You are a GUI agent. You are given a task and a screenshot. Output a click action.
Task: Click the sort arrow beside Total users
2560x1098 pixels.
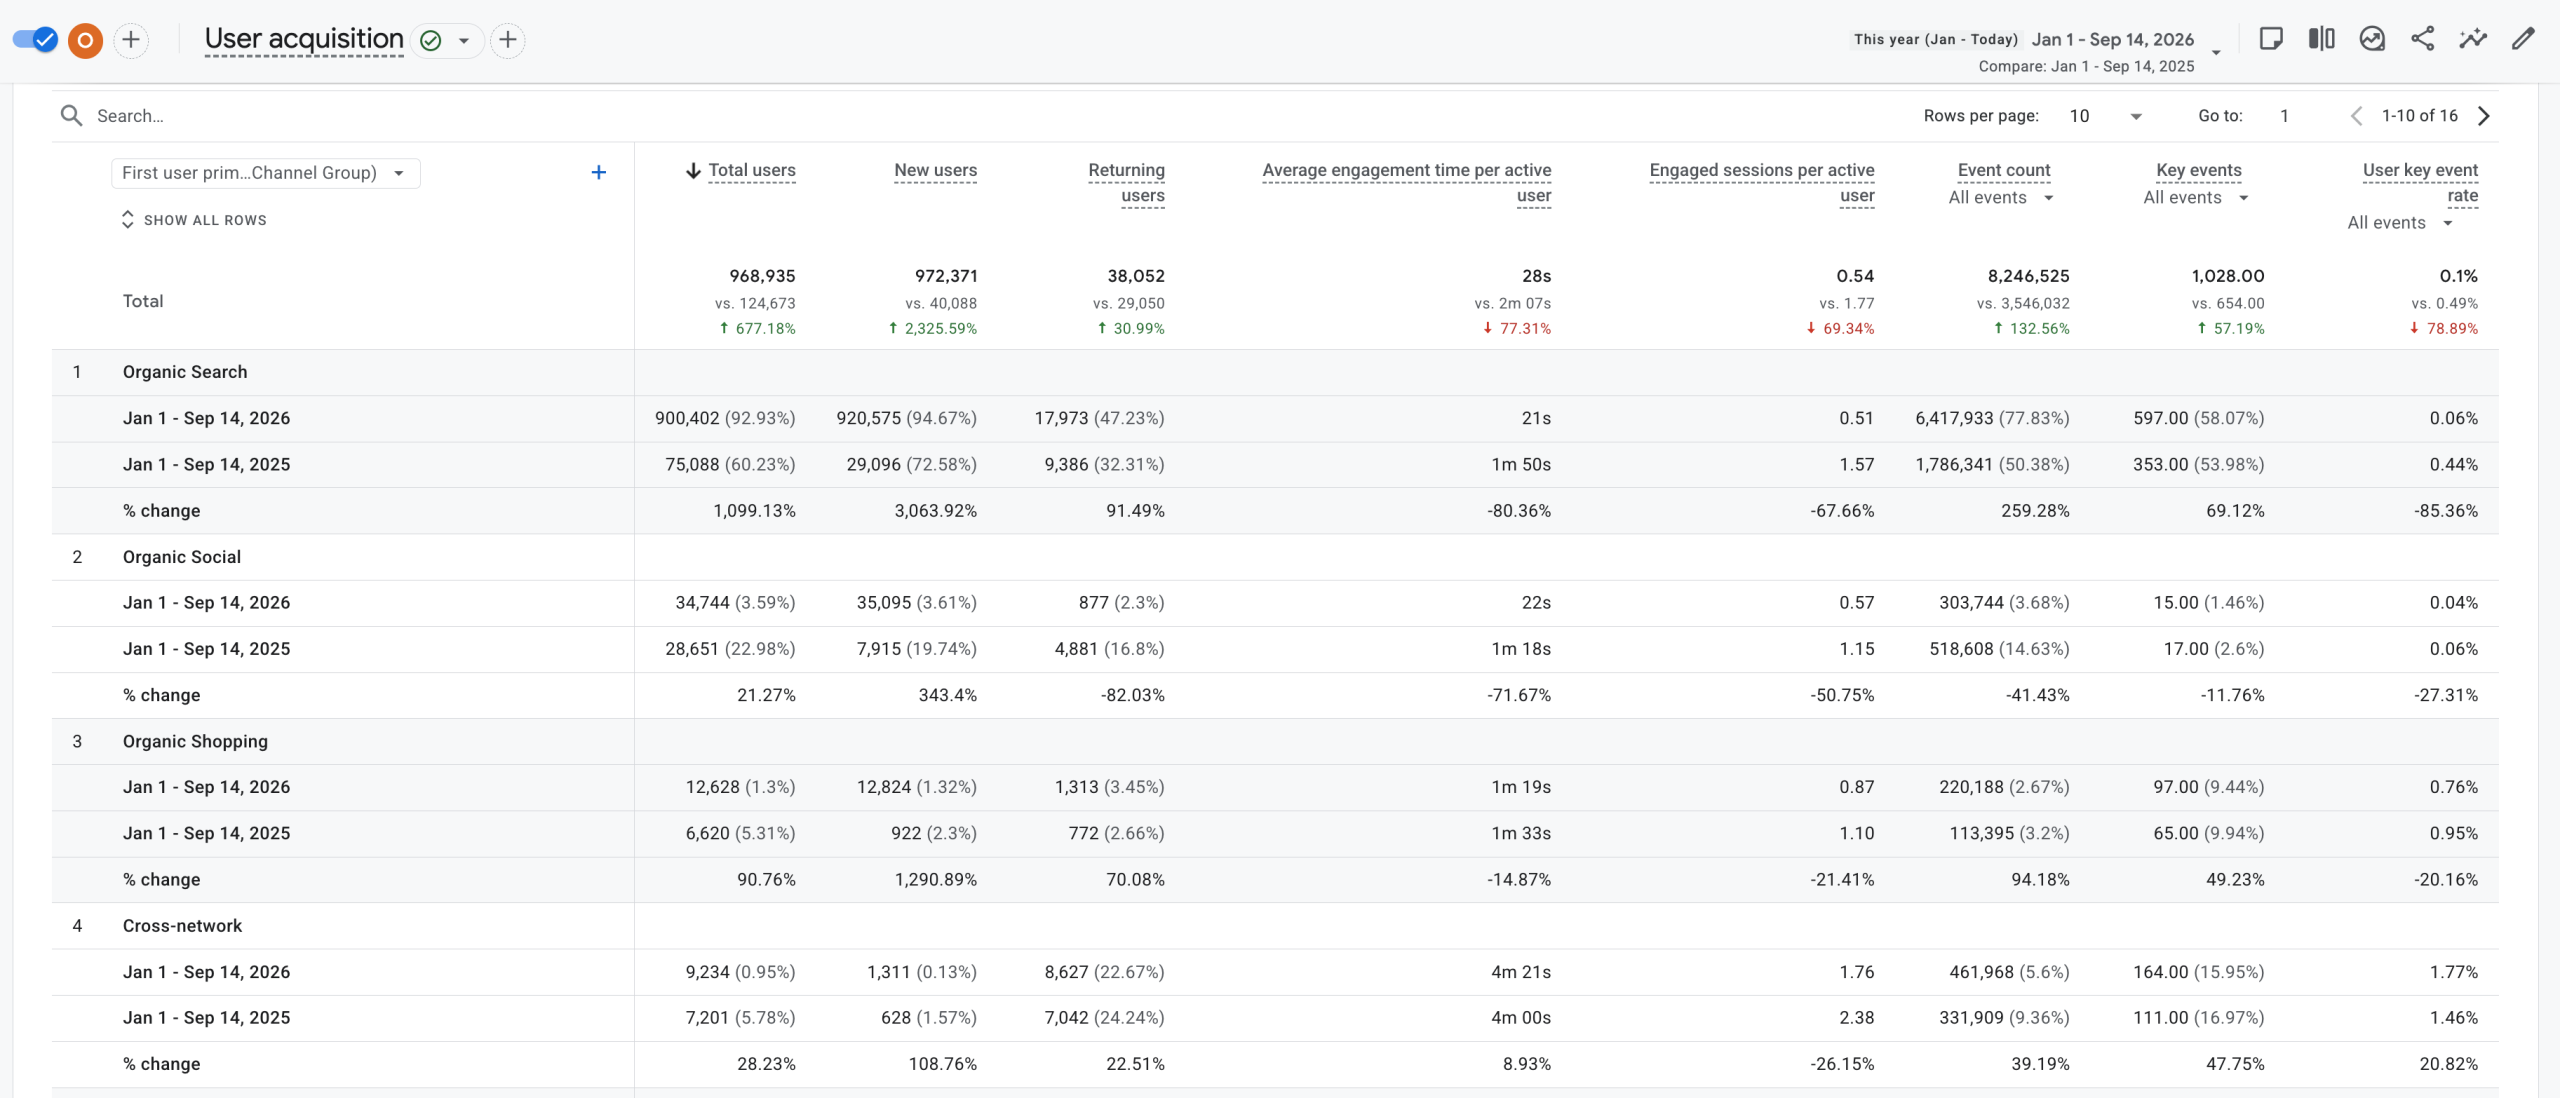pyautogui.click(x=693, y=171)
